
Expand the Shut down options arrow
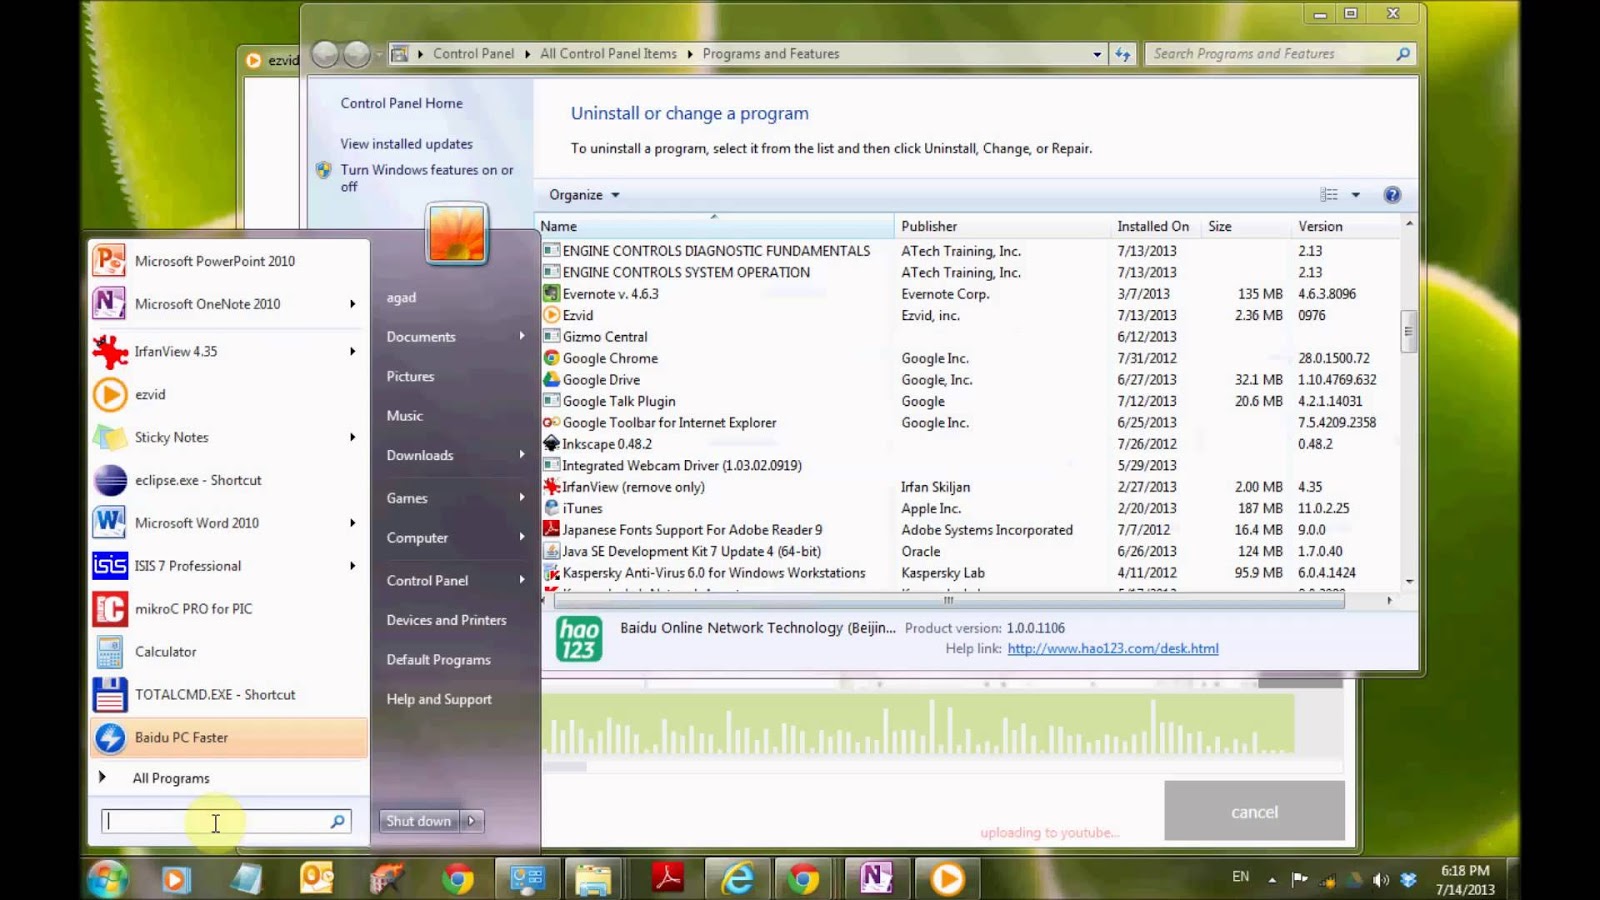471,821
